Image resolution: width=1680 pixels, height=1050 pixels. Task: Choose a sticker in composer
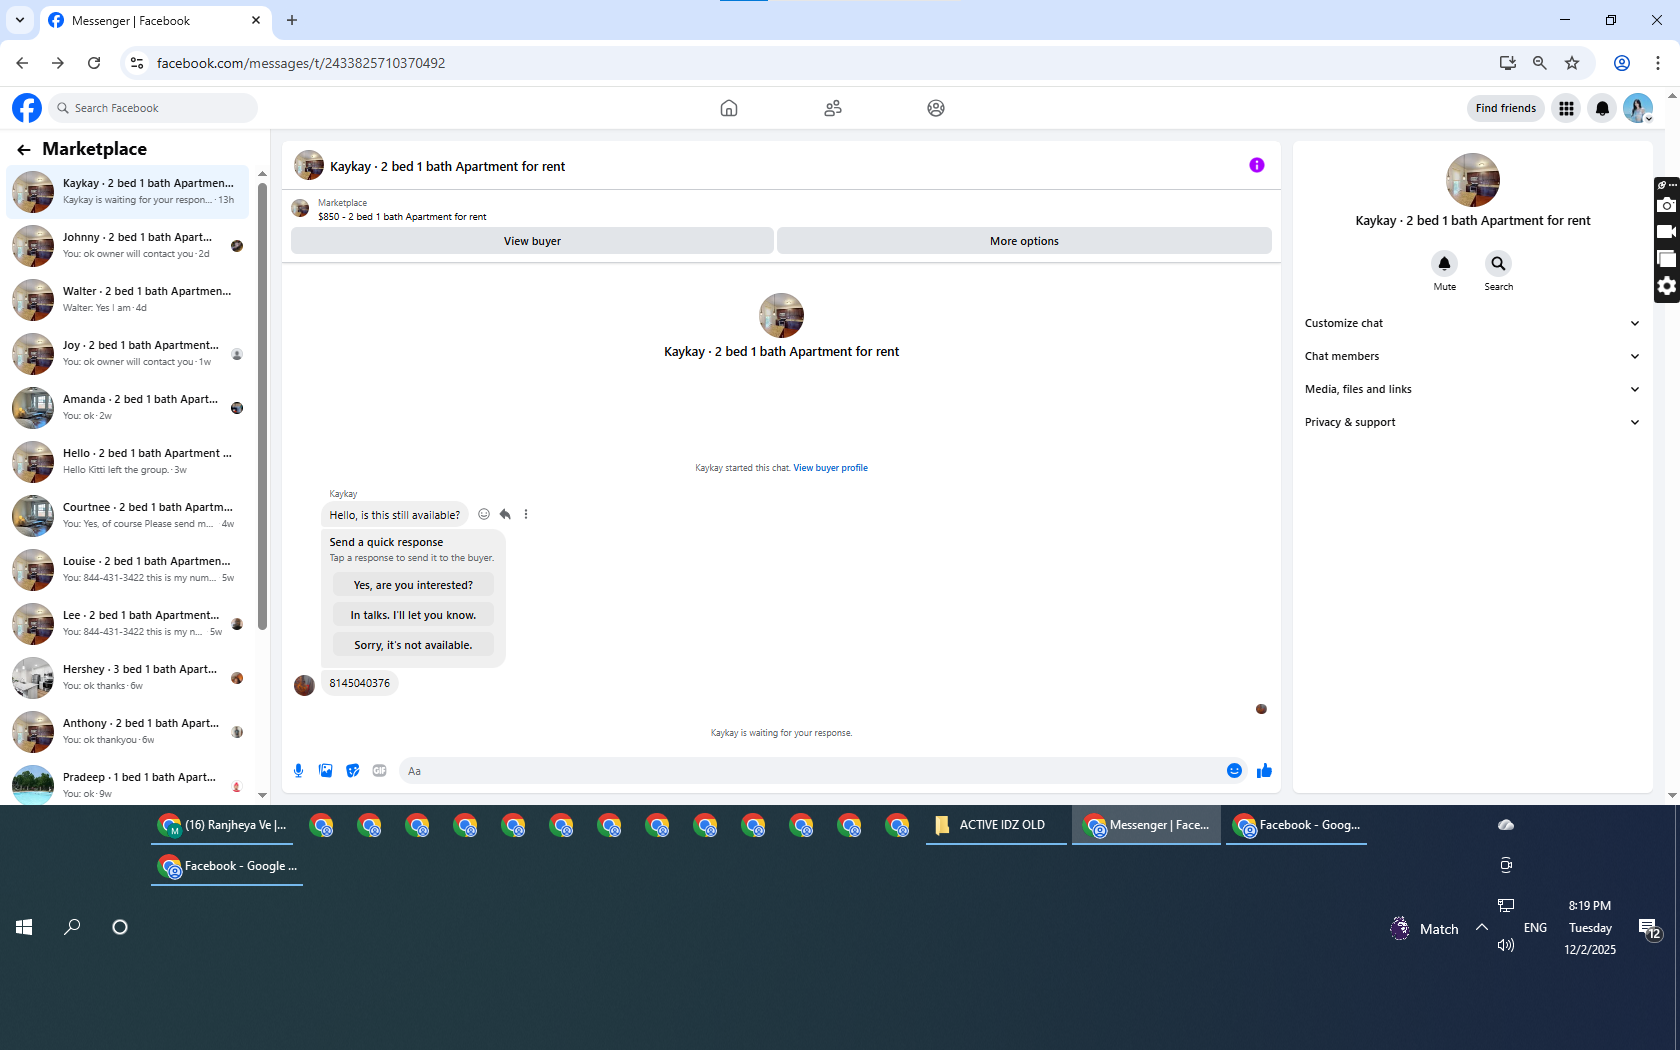[352, 770]
